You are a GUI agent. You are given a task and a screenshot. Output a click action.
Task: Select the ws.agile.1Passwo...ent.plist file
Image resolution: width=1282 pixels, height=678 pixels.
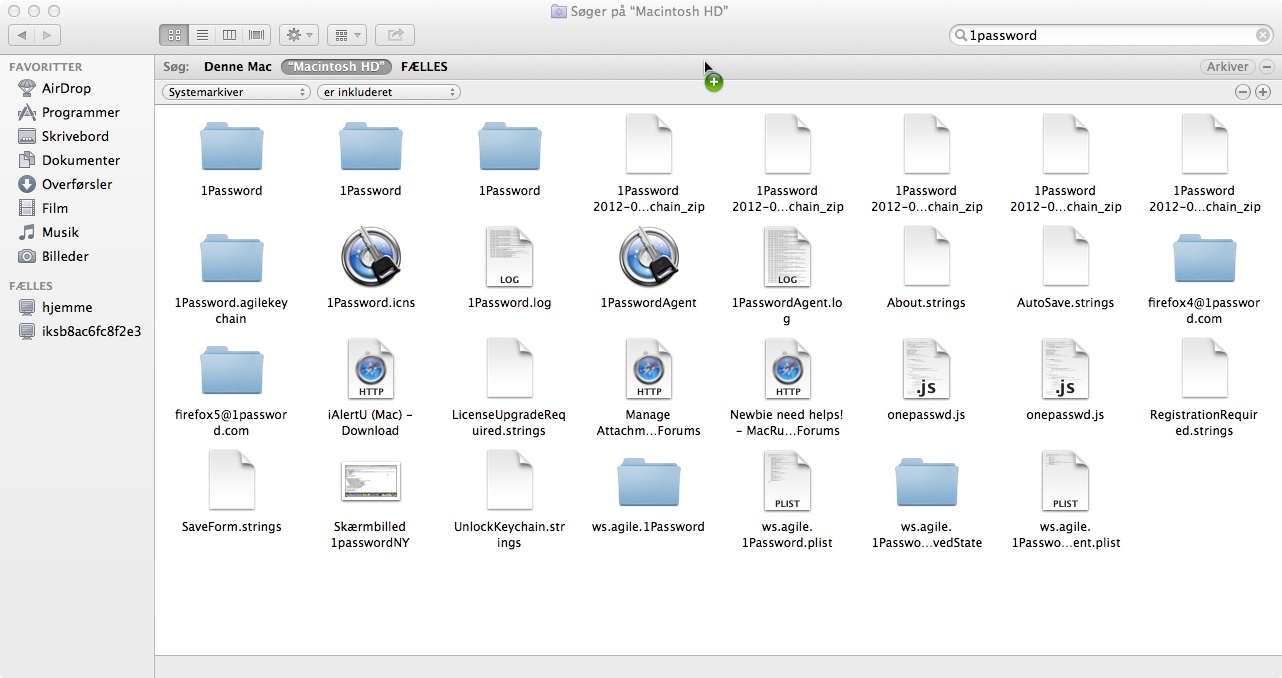tap(1066, 483)
